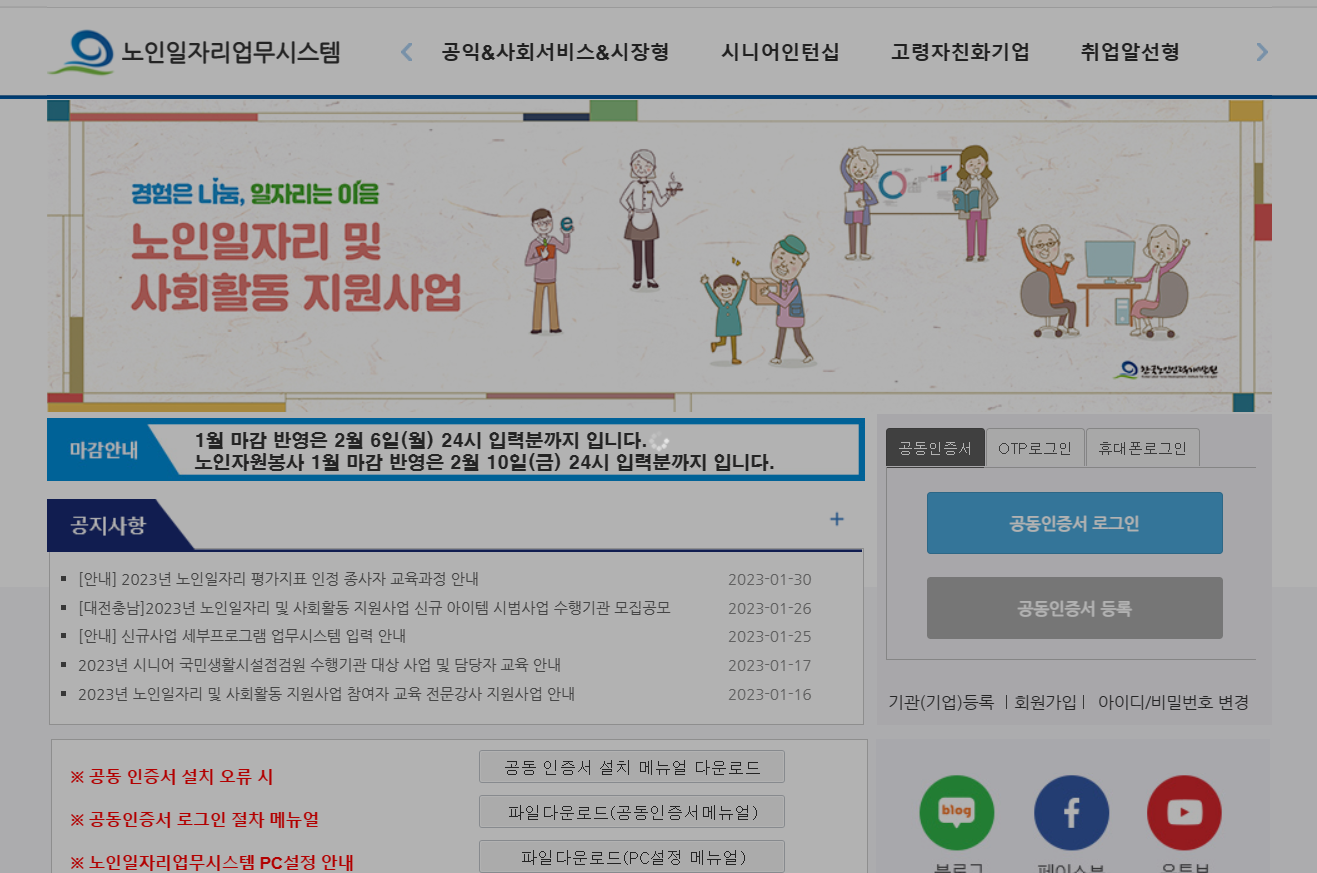Viewport: 1317px width, 873px height.
Task: Click the left navigation arrow chevron
Action: (x=405, y=51)
